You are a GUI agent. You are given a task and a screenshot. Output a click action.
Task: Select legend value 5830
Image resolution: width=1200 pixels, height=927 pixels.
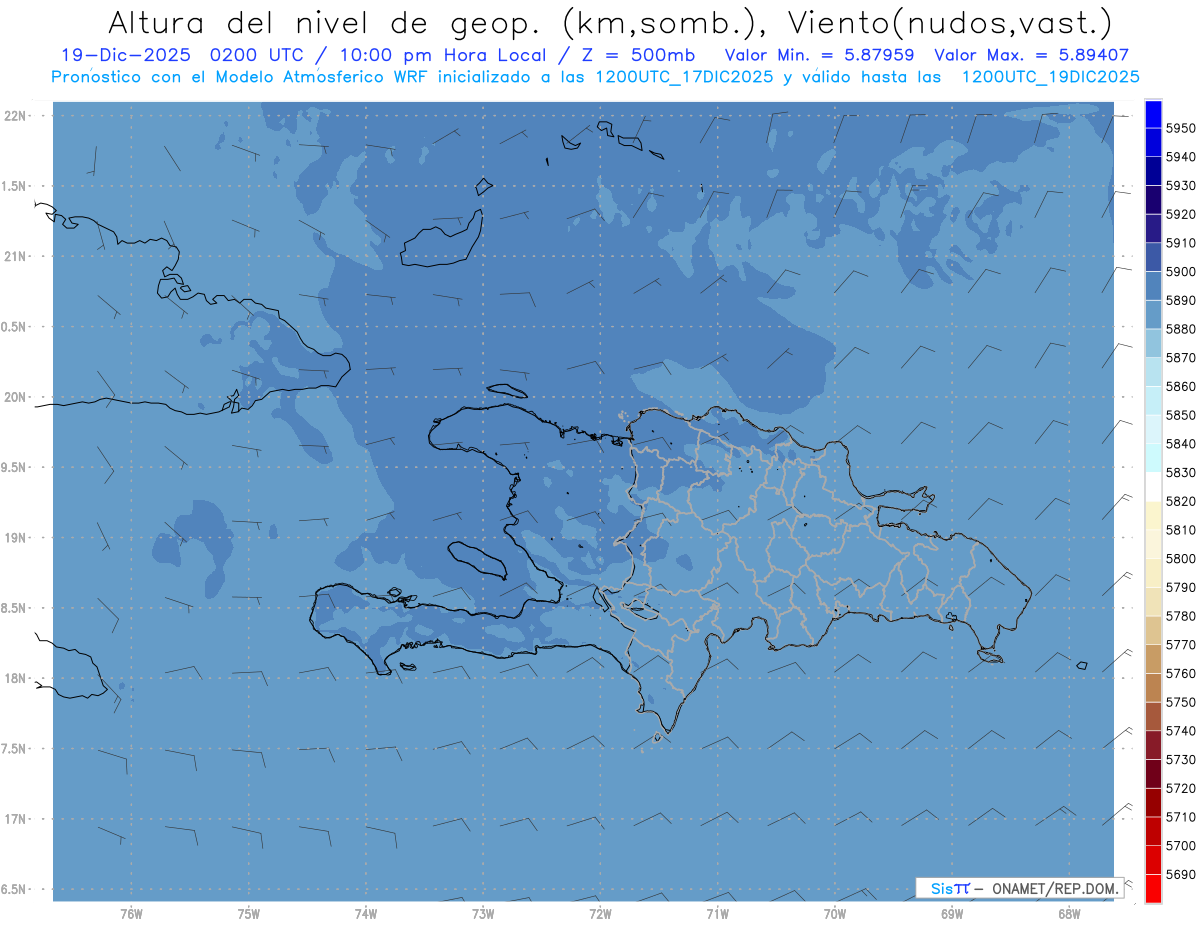[1181, 472]
